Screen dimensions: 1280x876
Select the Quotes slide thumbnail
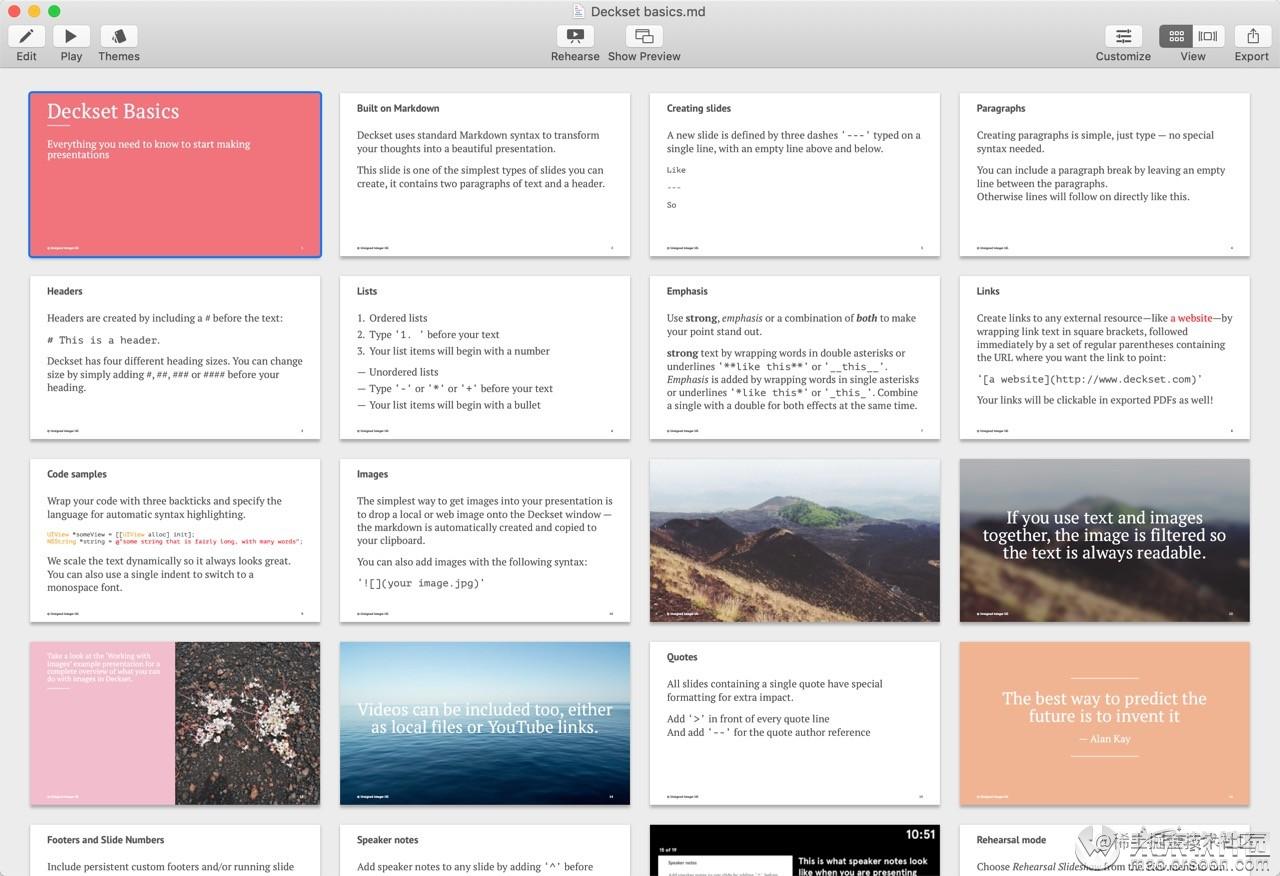point(795,724)
